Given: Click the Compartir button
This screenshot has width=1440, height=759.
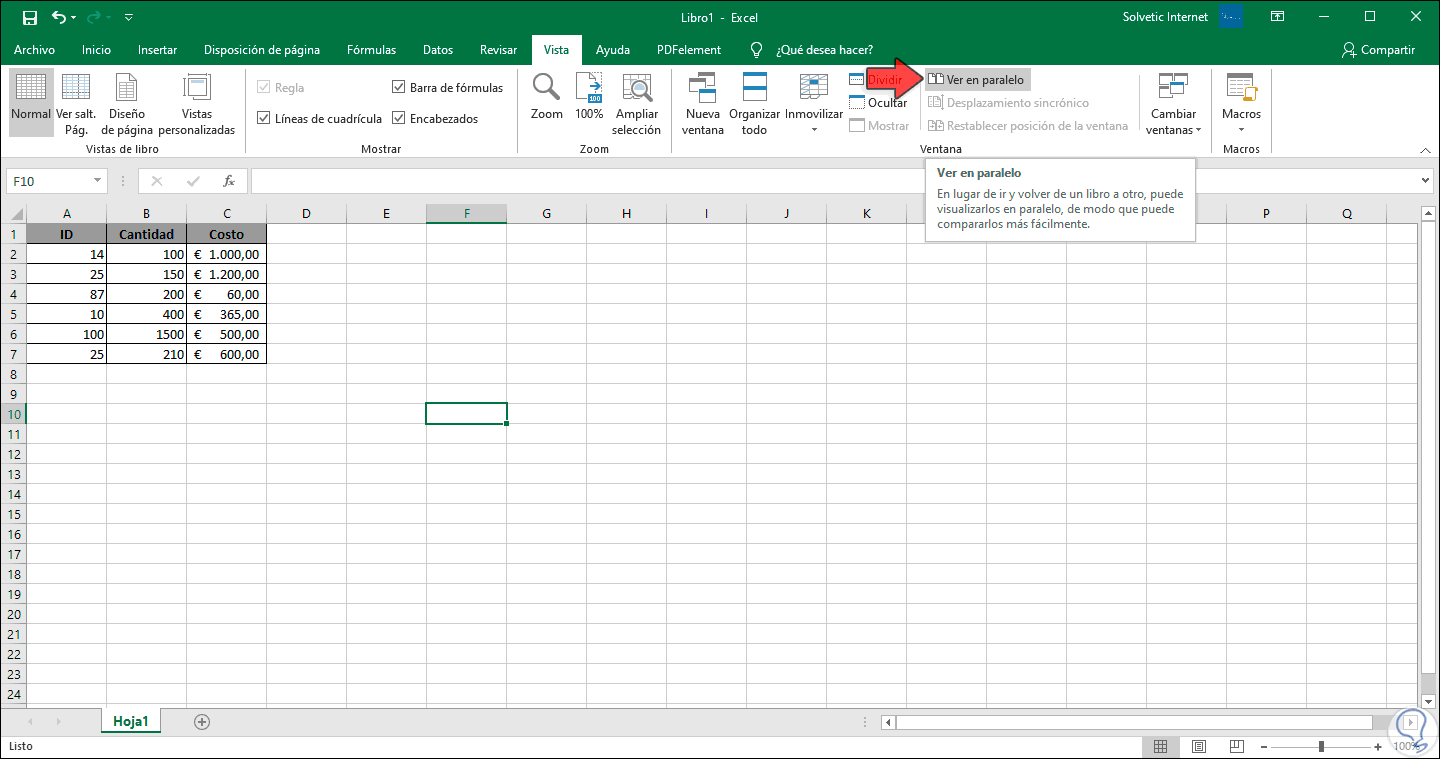Looking at the screenshot, I should pyautogui.click(x=1378, y=50).
